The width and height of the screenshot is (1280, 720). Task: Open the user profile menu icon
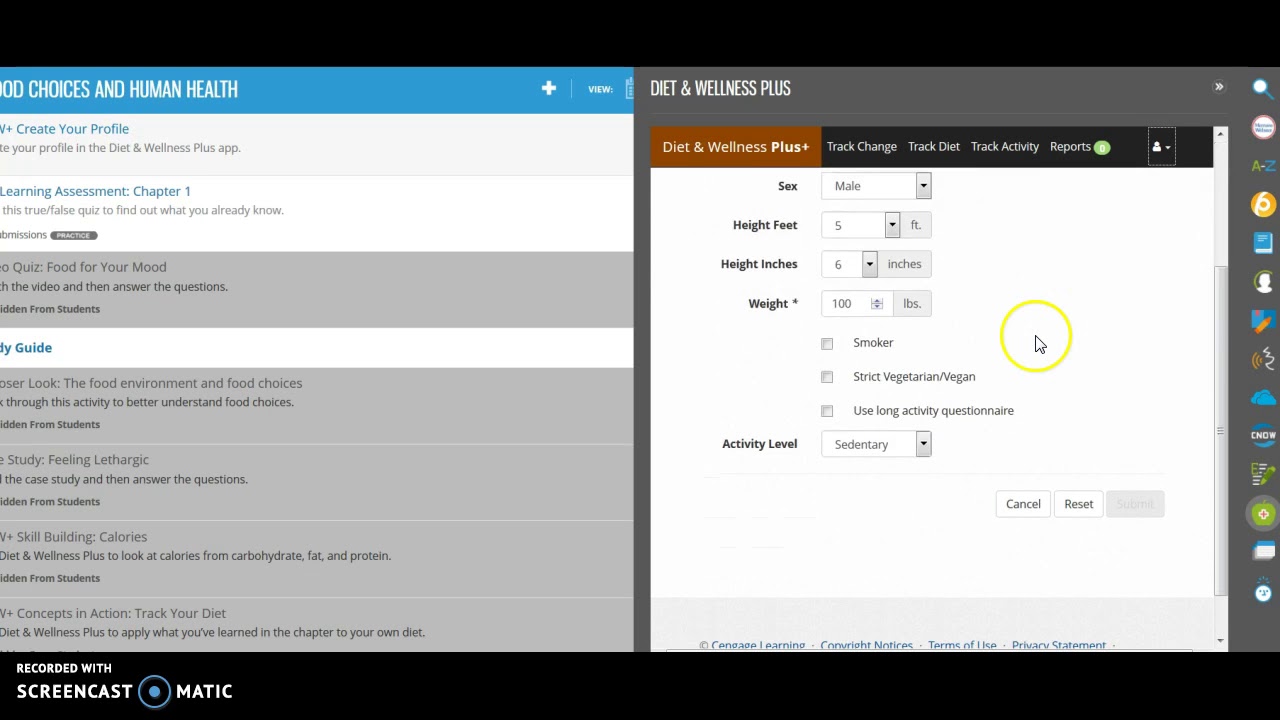[1161, 147]
